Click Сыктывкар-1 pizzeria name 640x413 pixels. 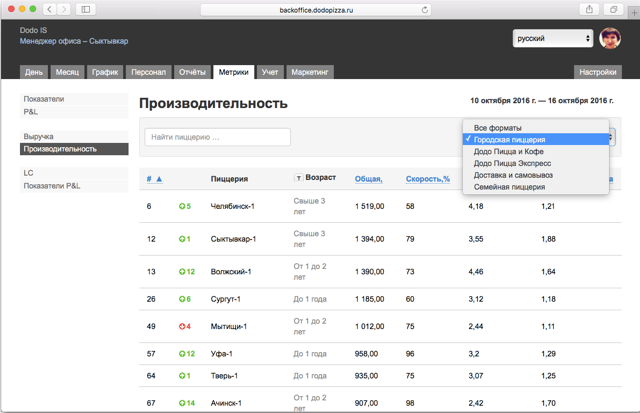pyautogui.click(x=233, y=239)
